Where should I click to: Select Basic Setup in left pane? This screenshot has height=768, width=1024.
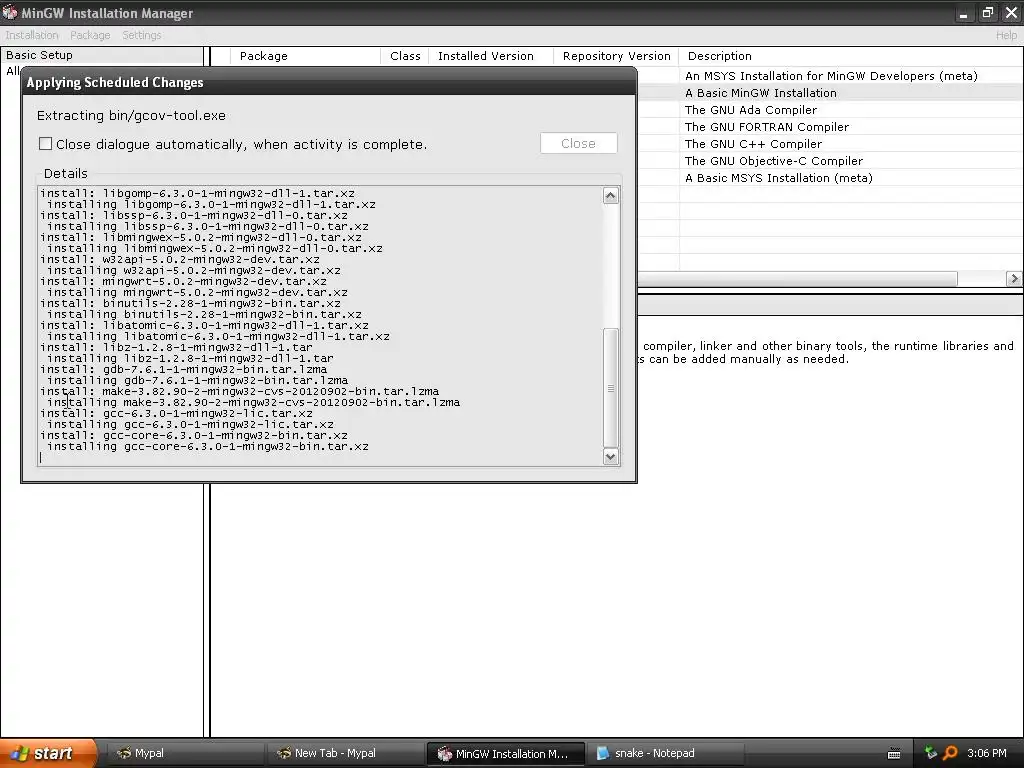(x=39, y=56)
